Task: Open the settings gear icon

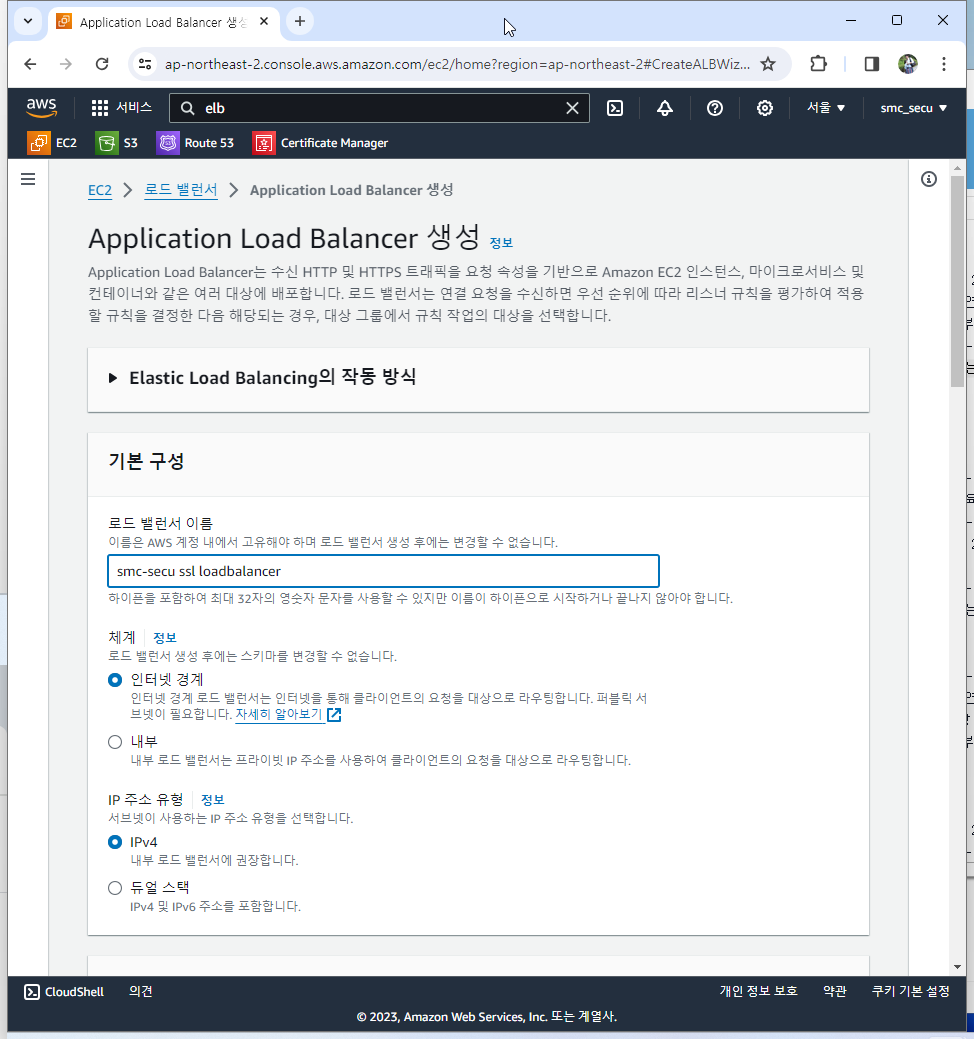Action: point(765,108)
